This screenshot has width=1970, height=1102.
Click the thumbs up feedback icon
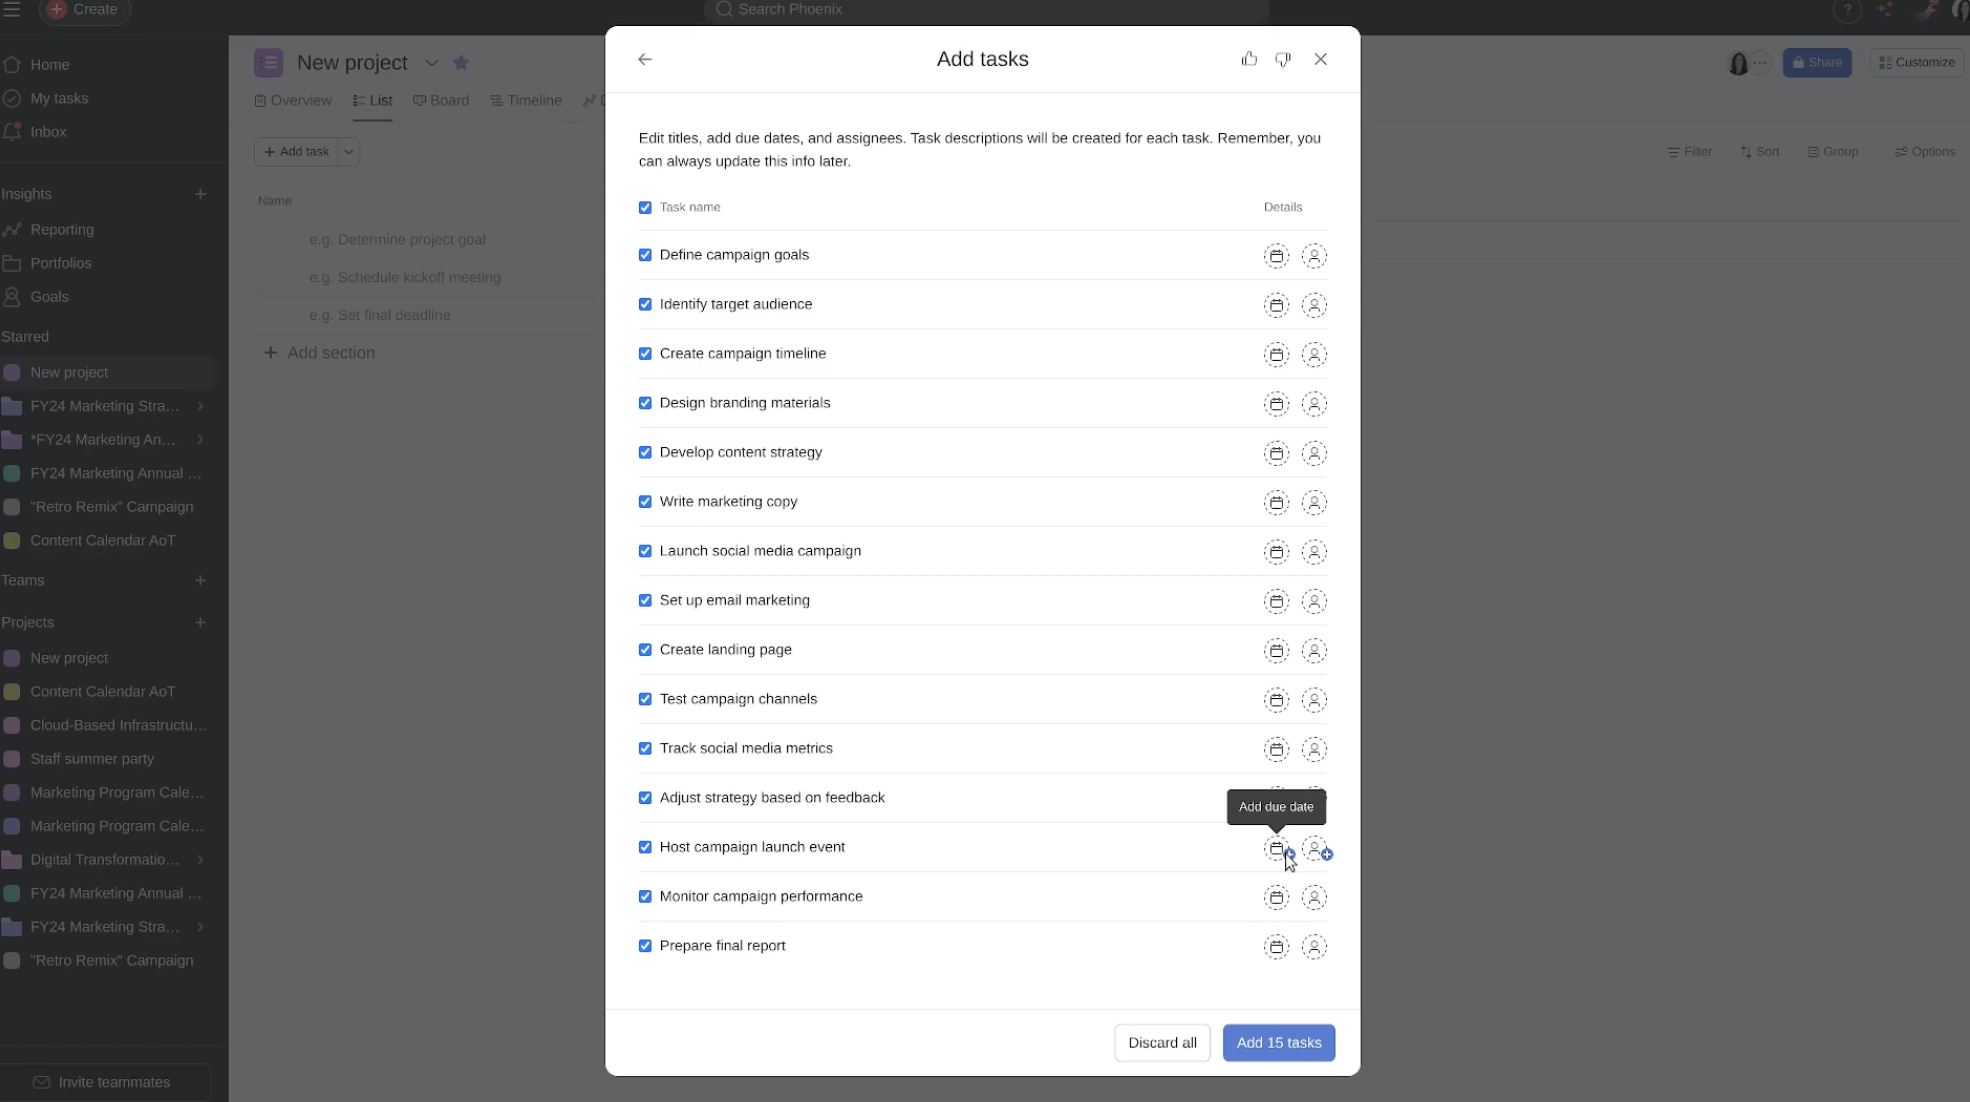[x=1249, y=59]
